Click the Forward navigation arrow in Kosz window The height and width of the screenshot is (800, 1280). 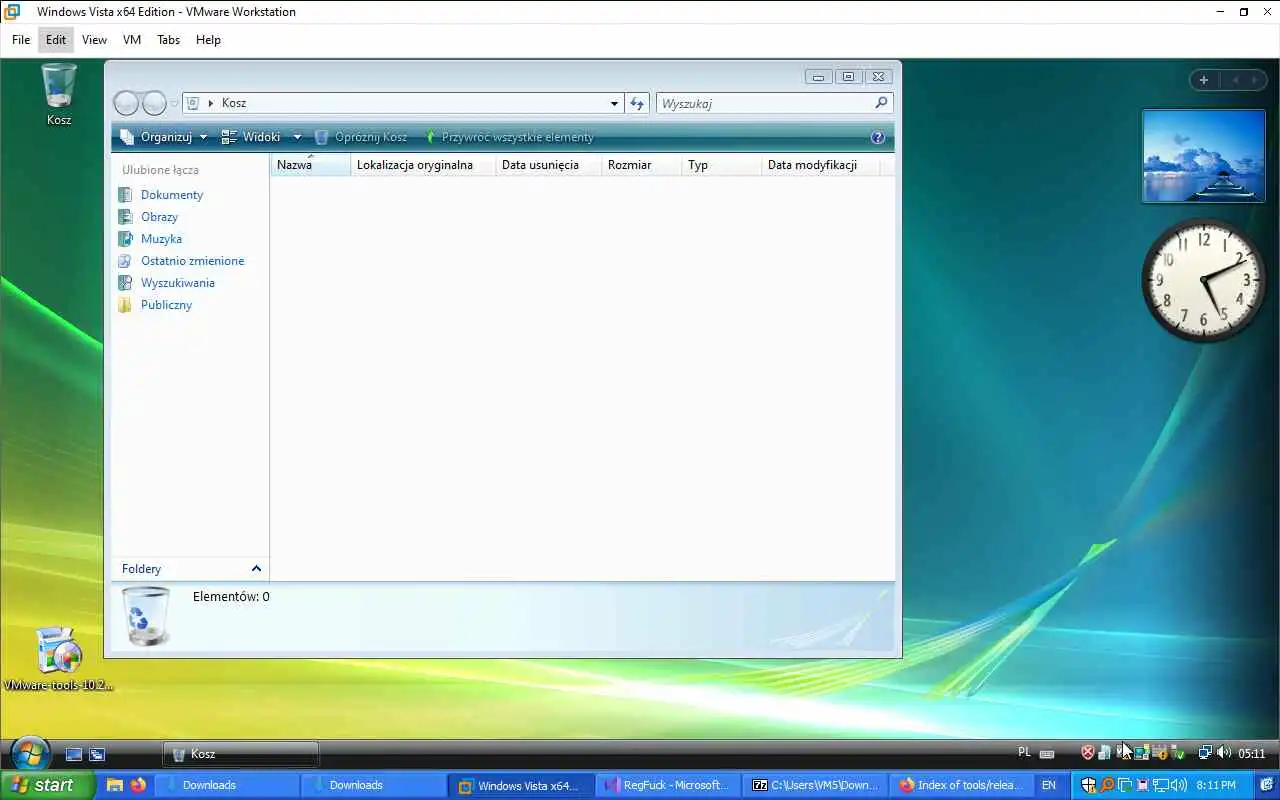(x=154, y=103)
